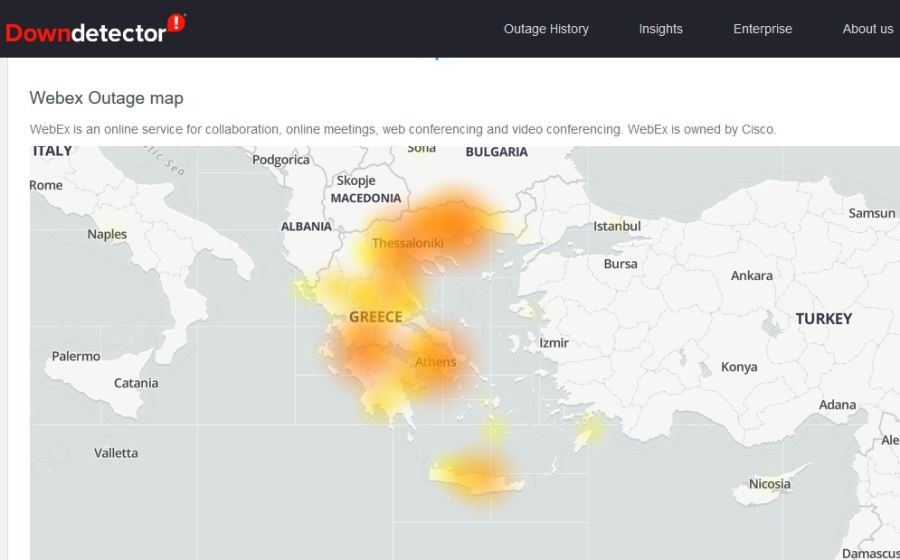The width and height of the screenshot is (900, 560).
Task: Click the Podgorica city label
Action: pos(281,160)
